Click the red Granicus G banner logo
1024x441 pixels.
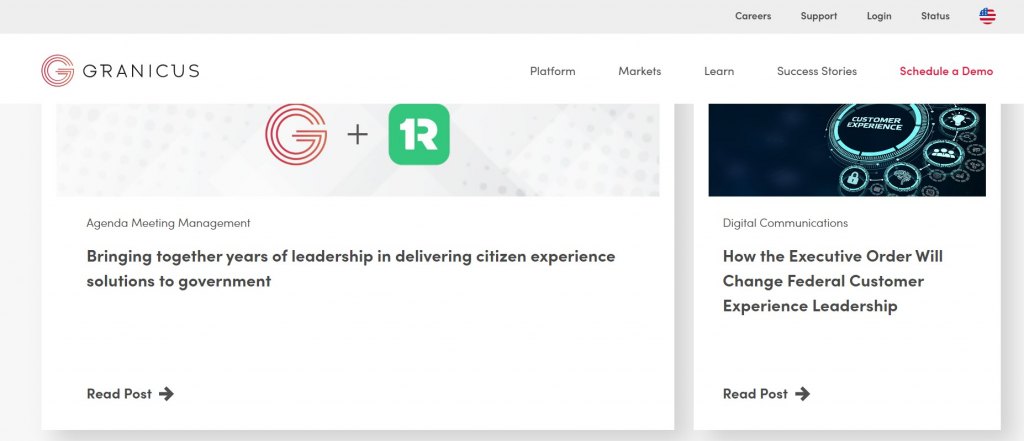[x=296, y=134]
